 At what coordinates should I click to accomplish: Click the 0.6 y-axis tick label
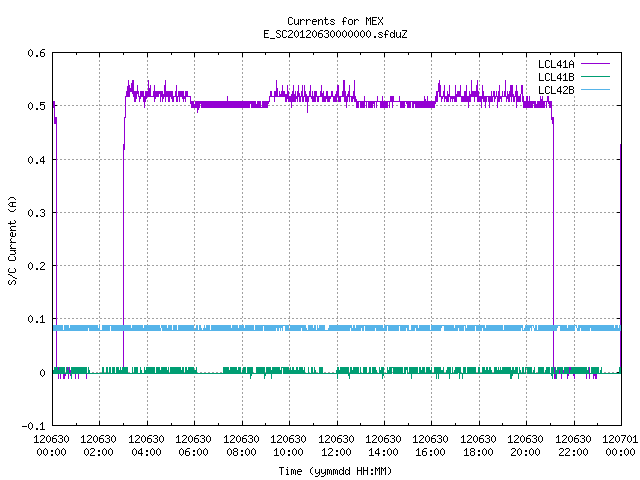click(36, 53)
